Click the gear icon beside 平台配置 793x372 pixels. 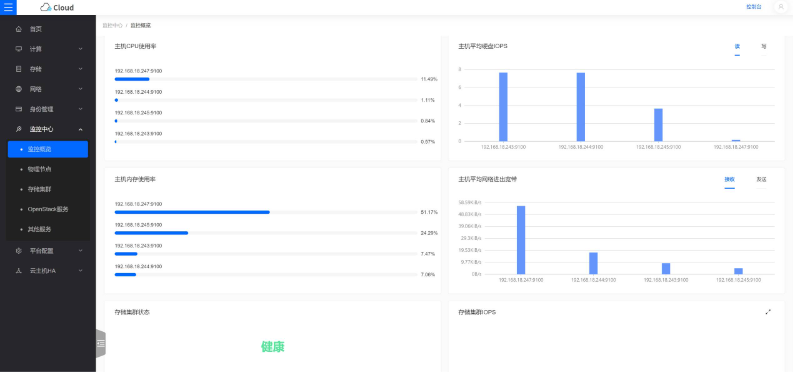19,251
